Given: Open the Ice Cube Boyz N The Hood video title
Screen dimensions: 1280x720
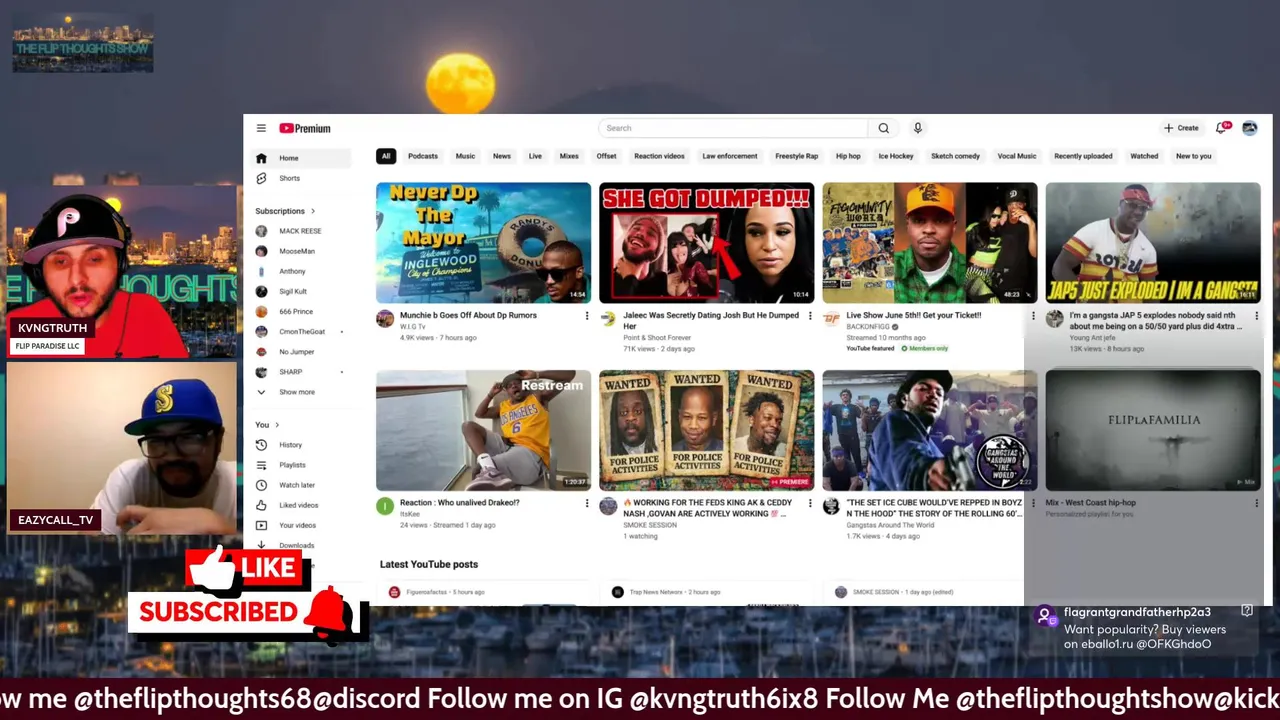Looking at the screenshot, I should point(934,508).
